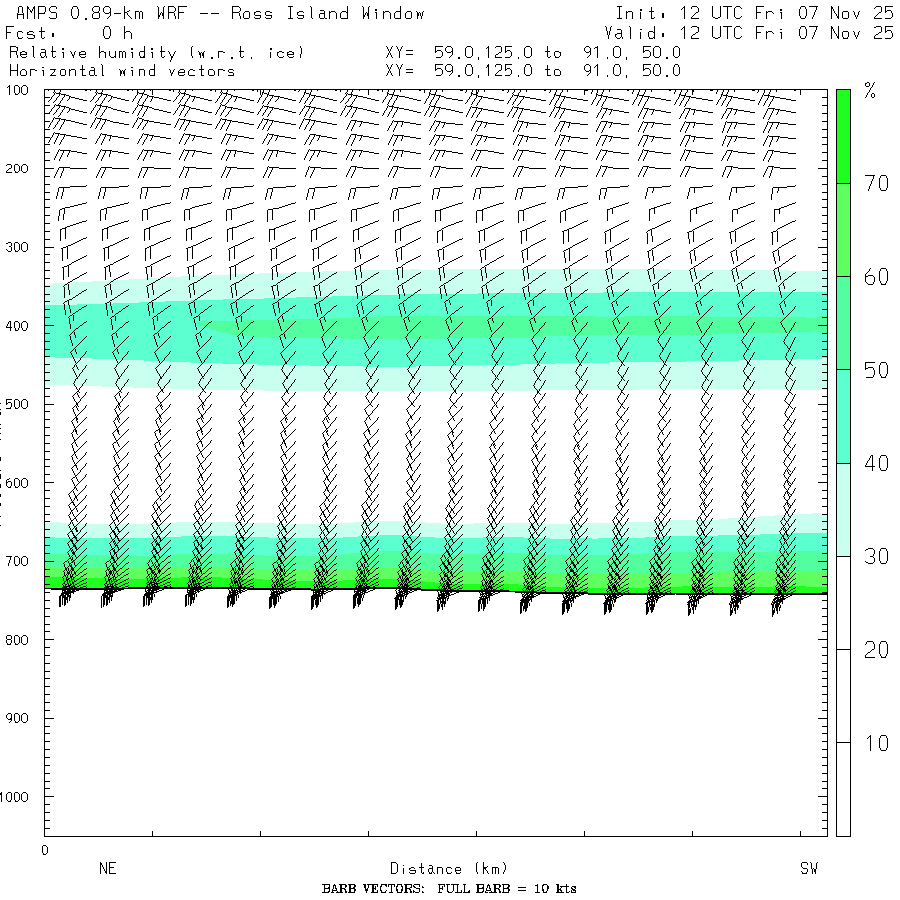Image resolution: width=900 pixels, height=900 pixels.
Task: Click the NE direction label
Action: 108,868
